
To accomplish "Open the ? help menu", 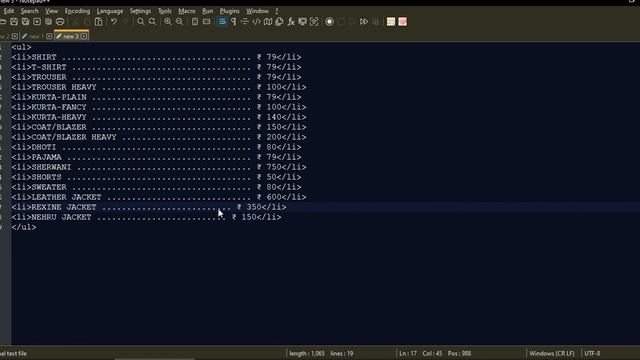I will tap(276, 11).
